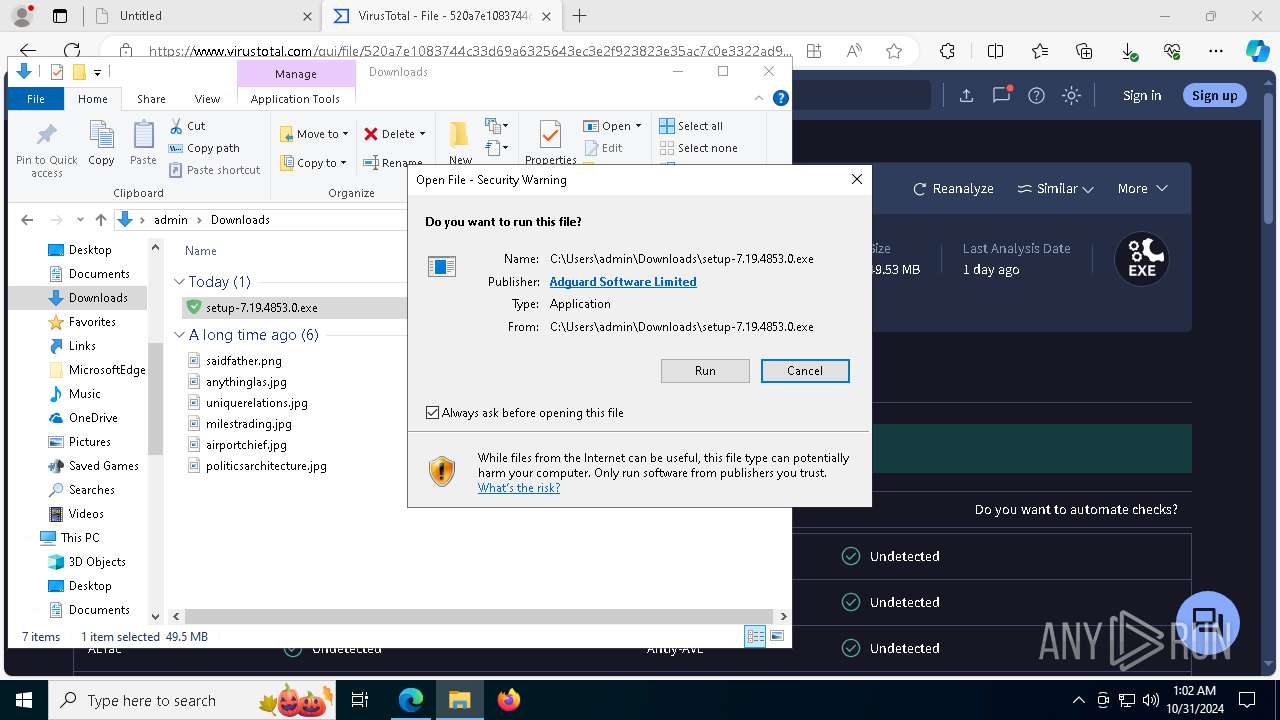The height and width of the screenshot is (720, 1280).
Task: Click the Manage contextual tab
Action: pos(296,74)
